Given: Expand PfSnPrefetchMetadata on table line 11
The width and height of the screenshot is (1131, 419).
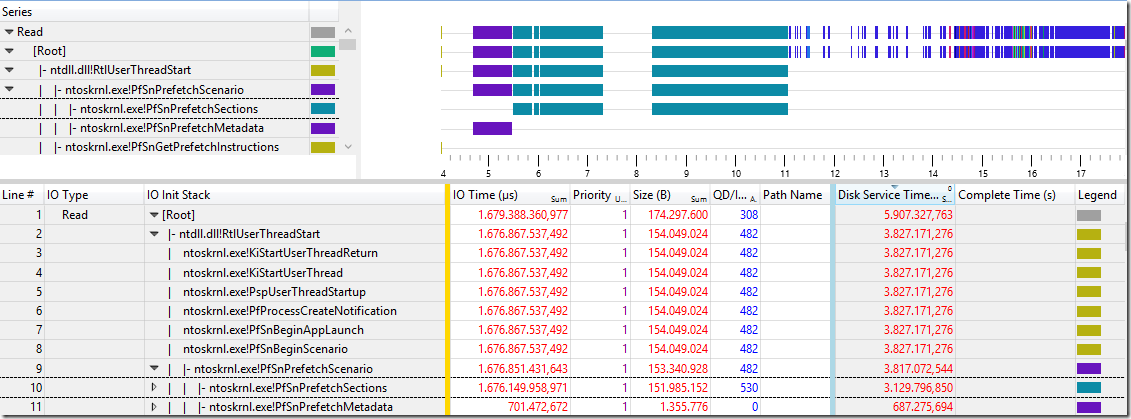Looking at the screenshot, I should pos(153,407).
